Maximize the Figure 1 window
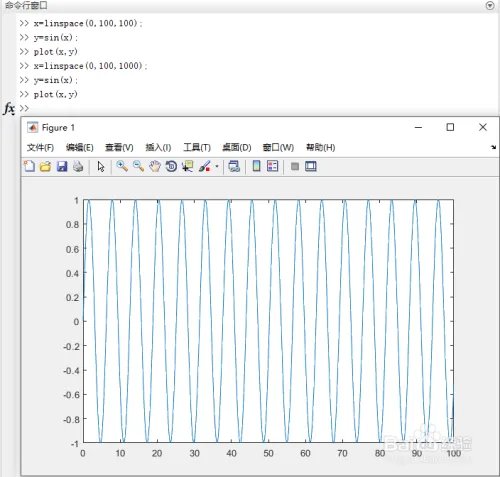Screen dimensions: 500x477 click(450, 127)
